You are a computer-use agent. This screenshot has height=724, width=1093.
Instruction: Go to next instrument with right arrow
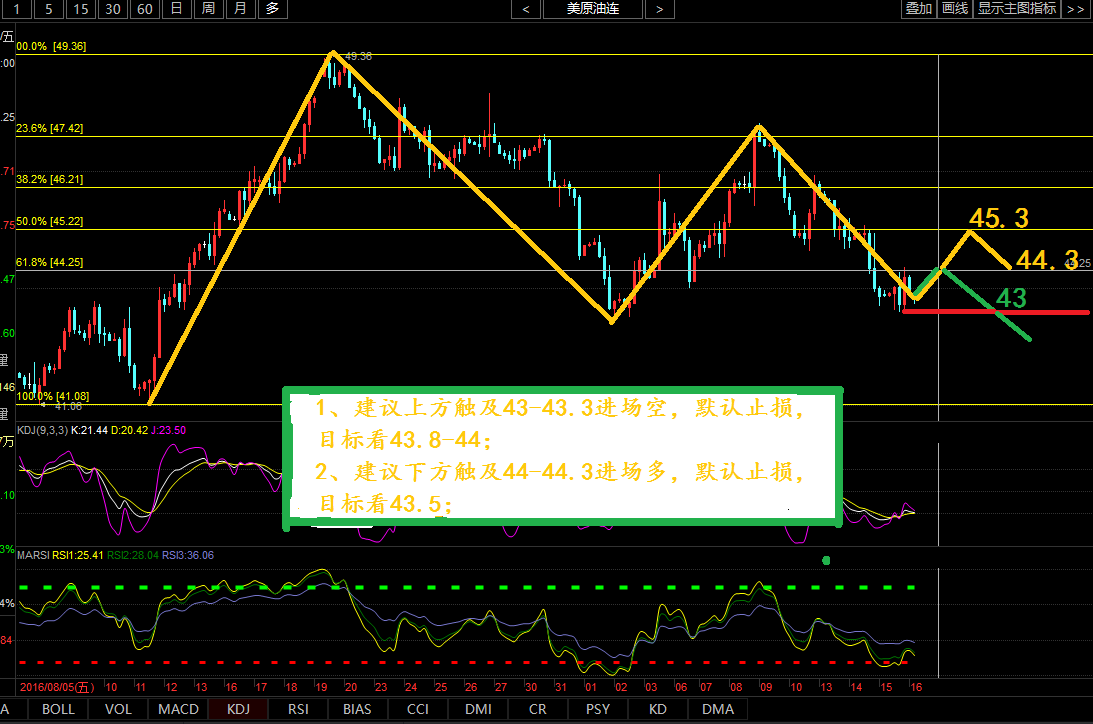pos(658,9)
